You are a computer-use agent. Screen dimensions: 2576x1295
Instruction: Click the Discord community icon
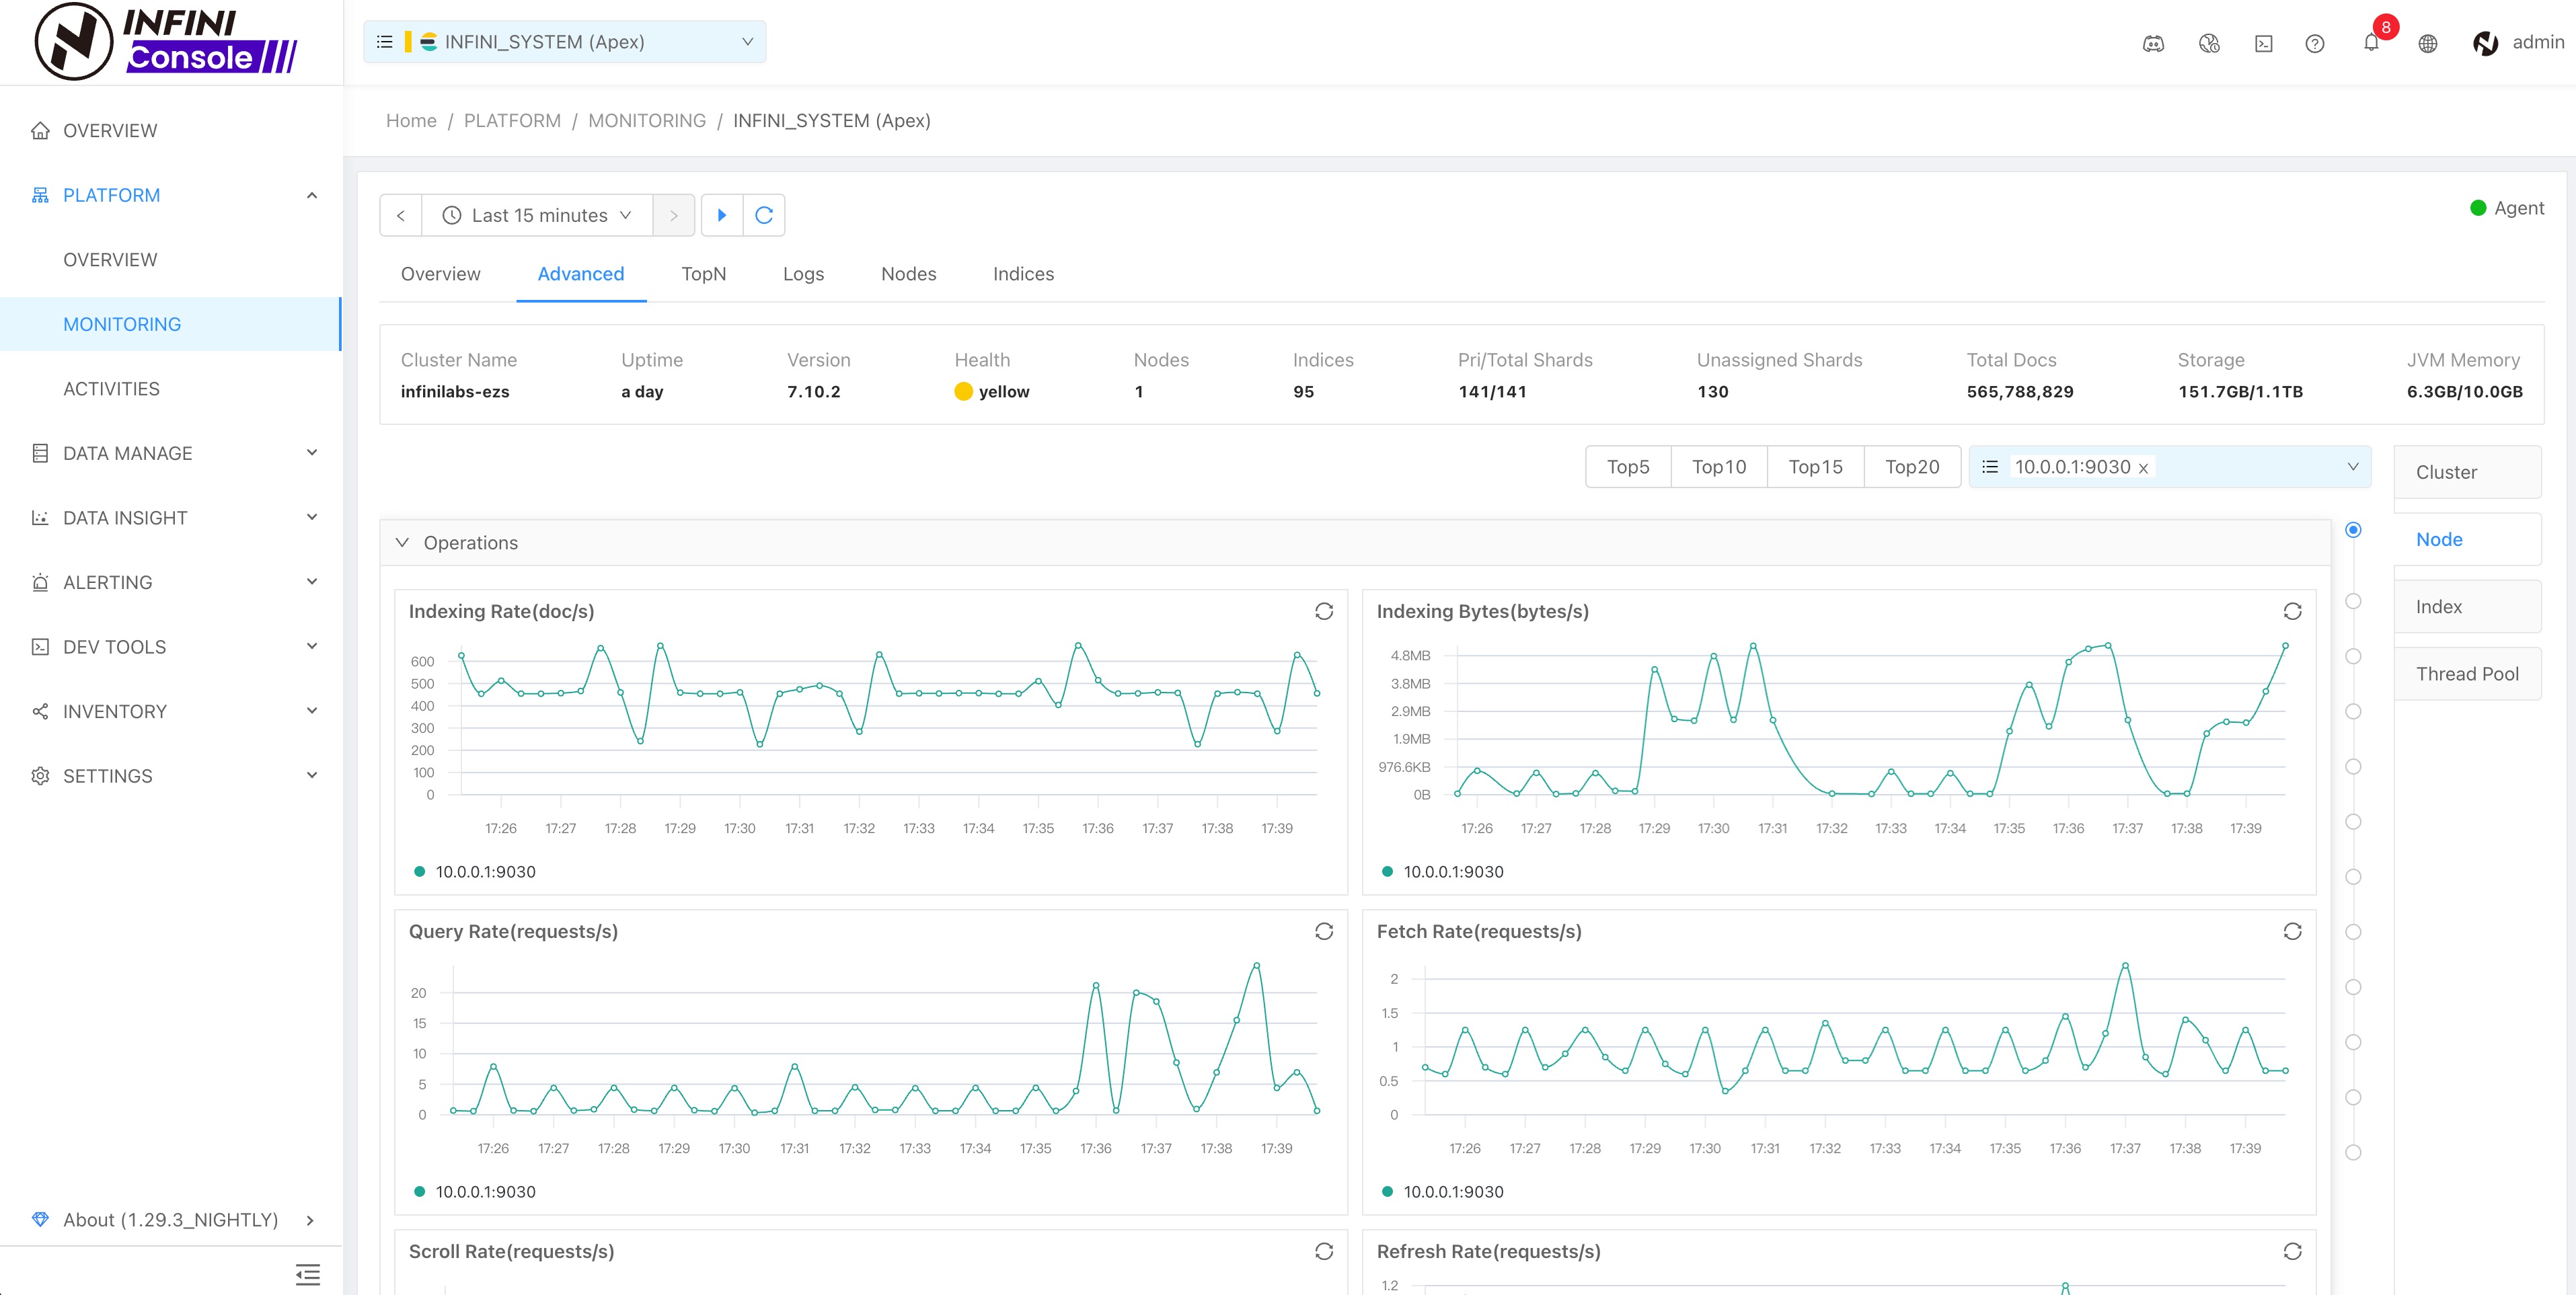[2153, 43]
